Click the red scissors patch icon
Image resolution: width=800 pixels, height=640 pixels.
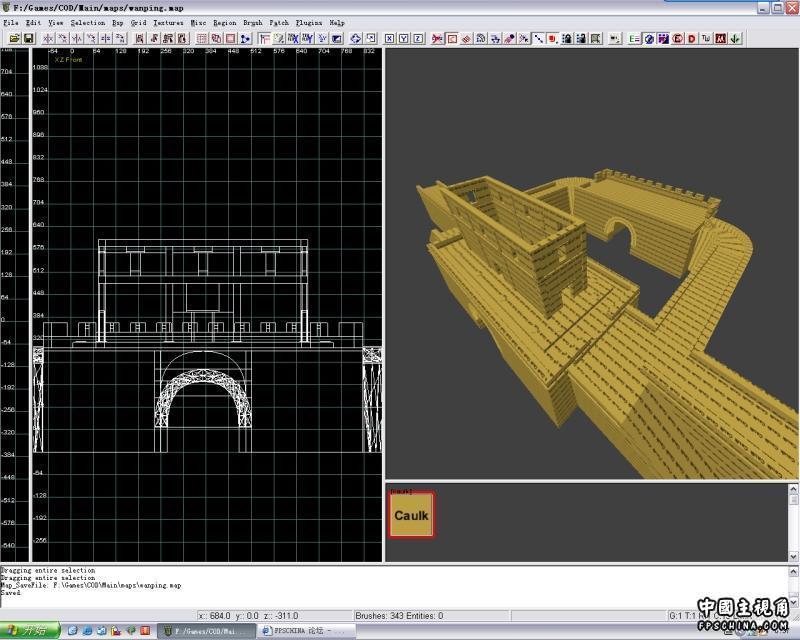coord(437,38)
